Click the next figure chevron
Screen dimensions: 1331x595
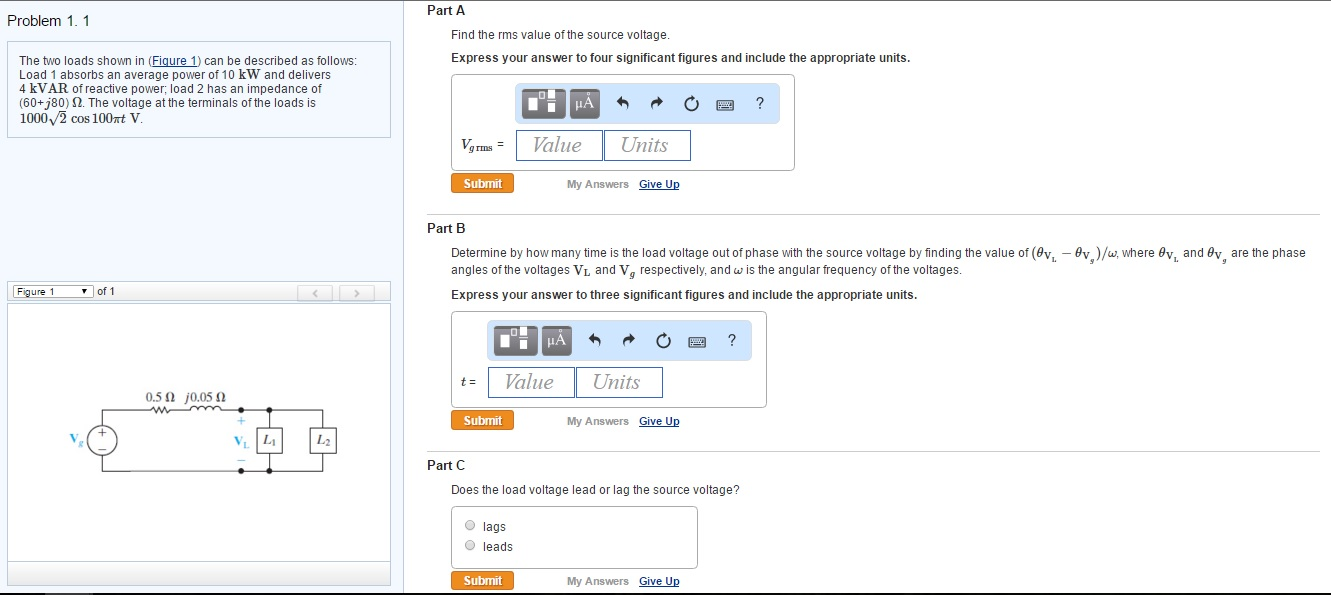point(357,290)
